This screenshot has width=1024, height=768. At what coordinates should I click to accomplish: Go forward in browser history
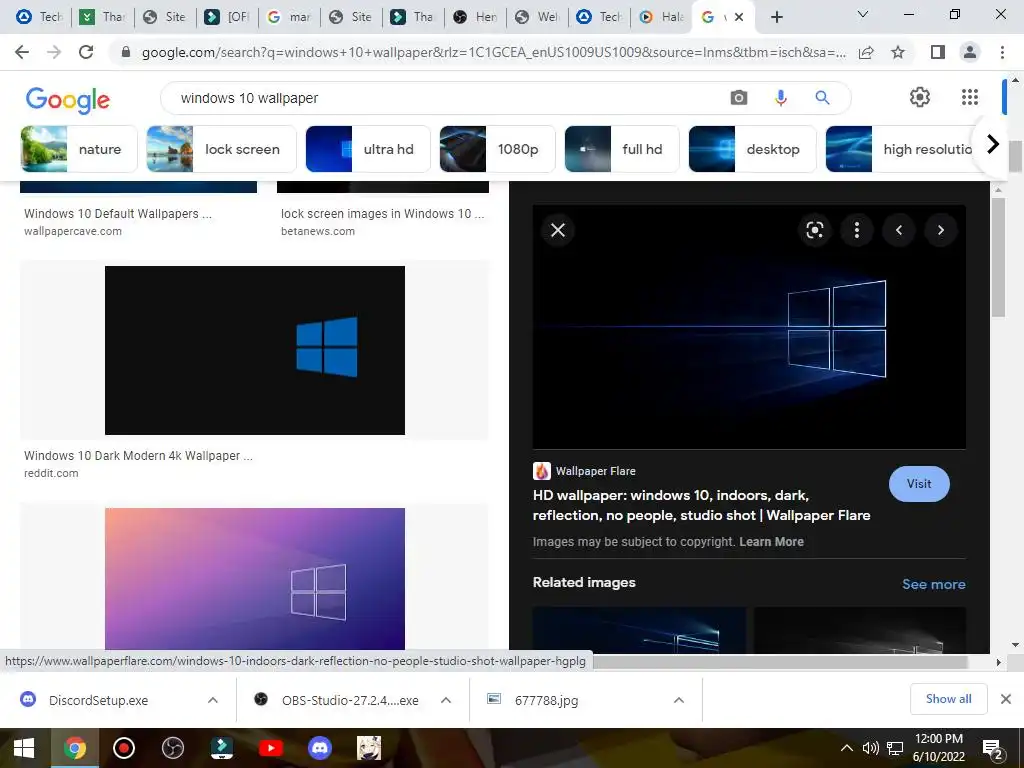[54, 52]
